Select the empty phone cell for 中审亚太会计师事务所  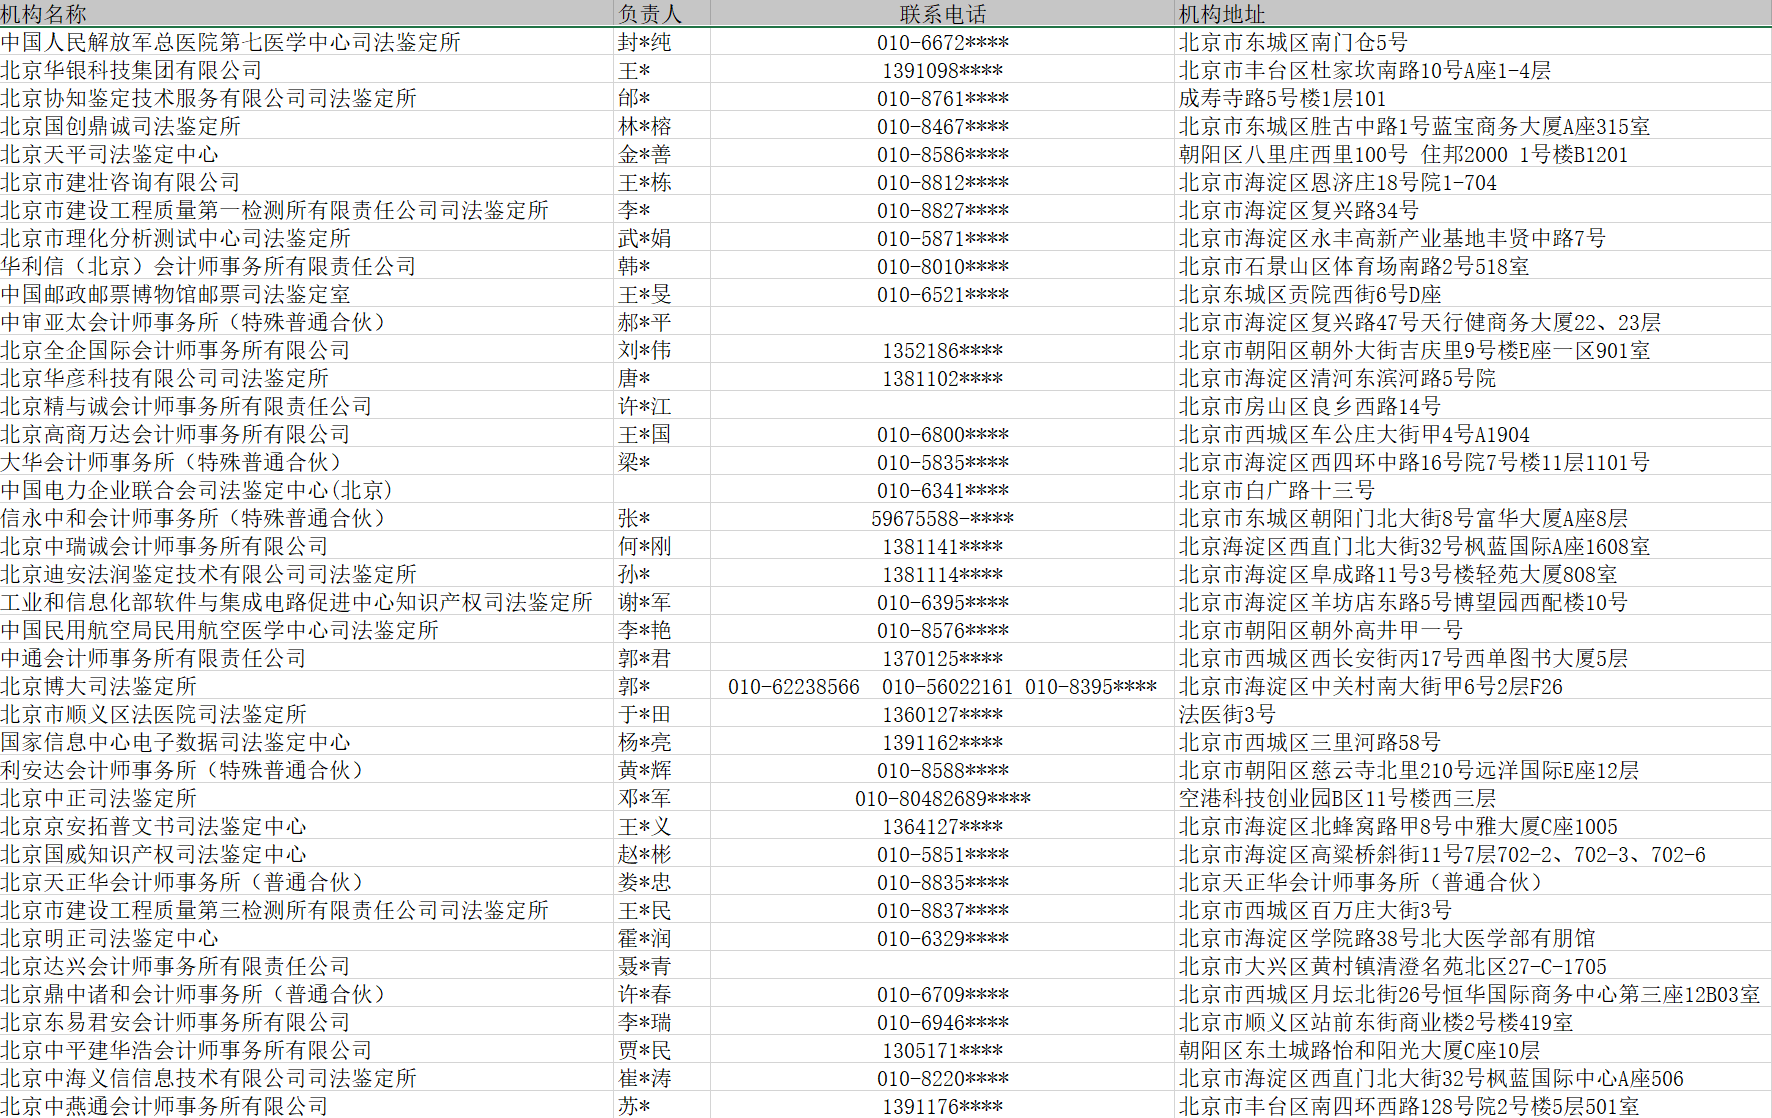click(942, 322)
